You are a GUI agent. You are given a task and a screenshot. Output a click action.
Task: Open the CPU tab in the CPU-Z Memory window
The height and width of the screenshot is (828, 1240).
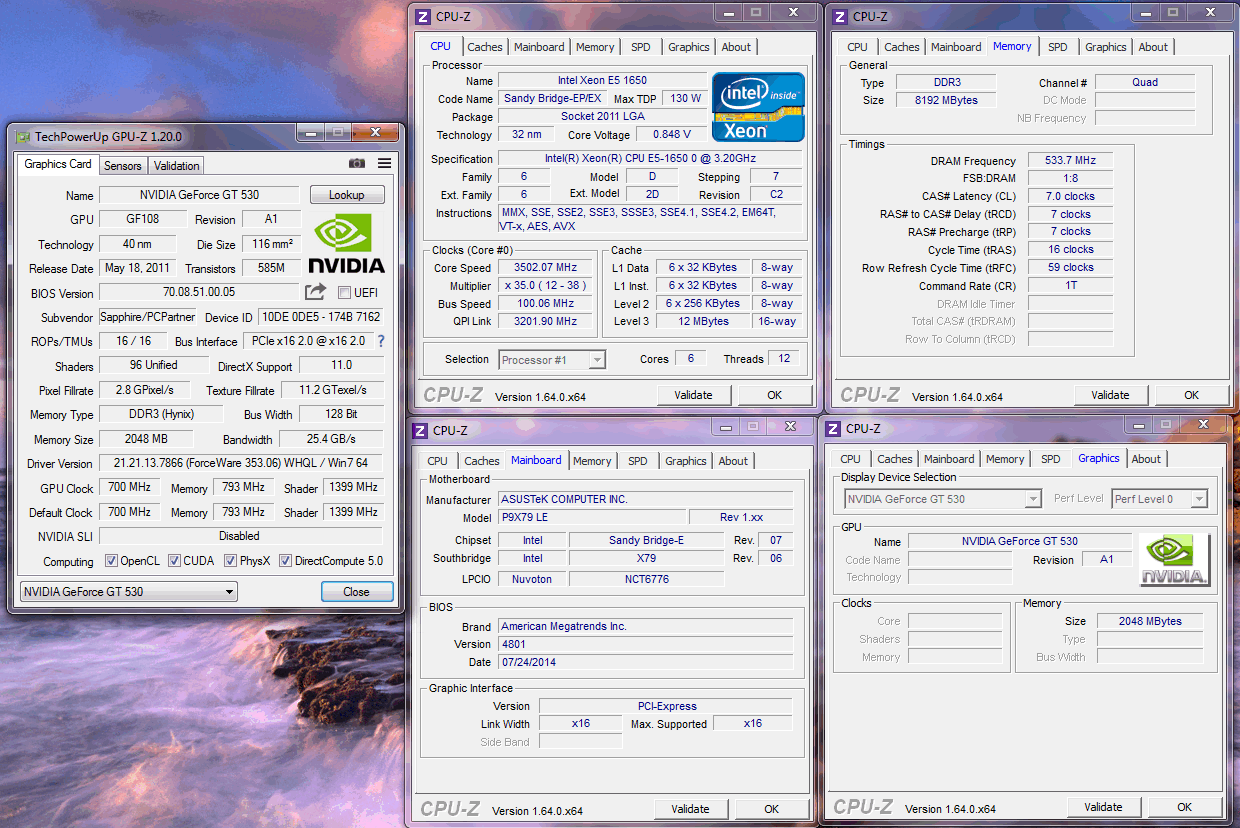click(858, 47)
